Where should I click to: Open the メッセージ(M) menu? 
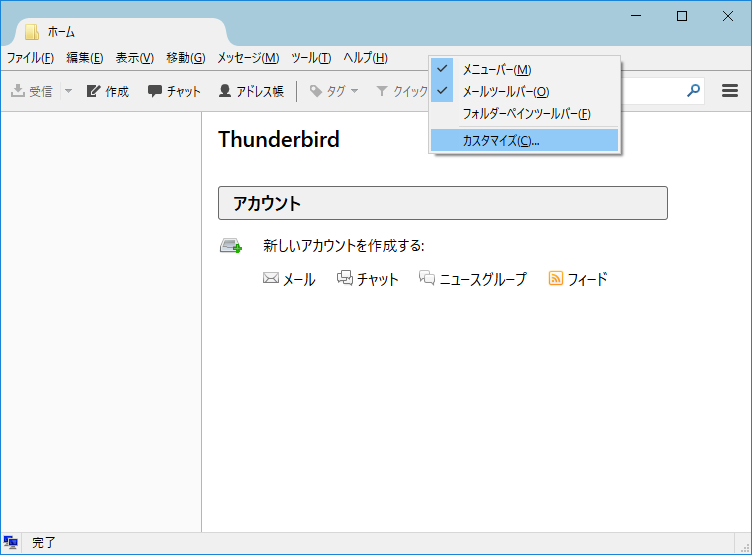(x=248, y=58)
